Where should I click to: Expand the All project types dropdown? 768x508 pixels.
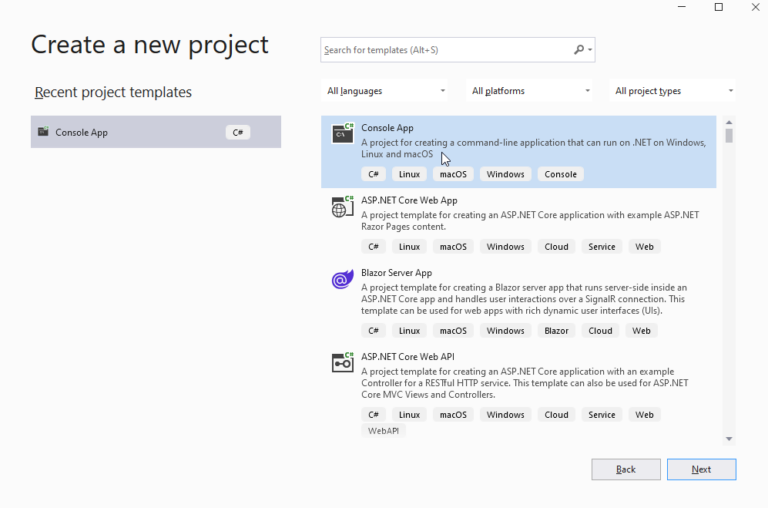673,91
